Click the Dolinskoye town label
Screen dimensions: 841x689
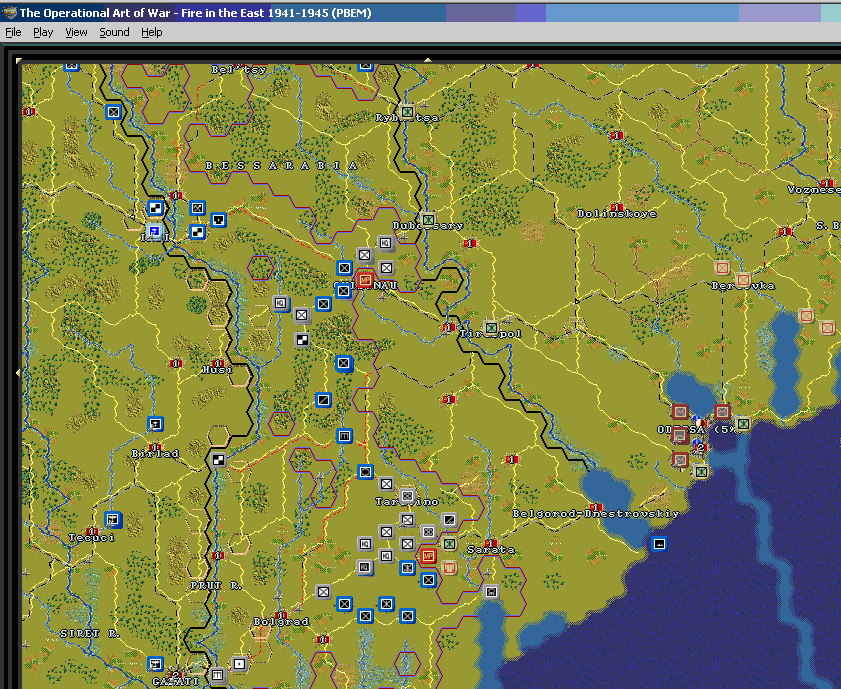coord(617,213)
